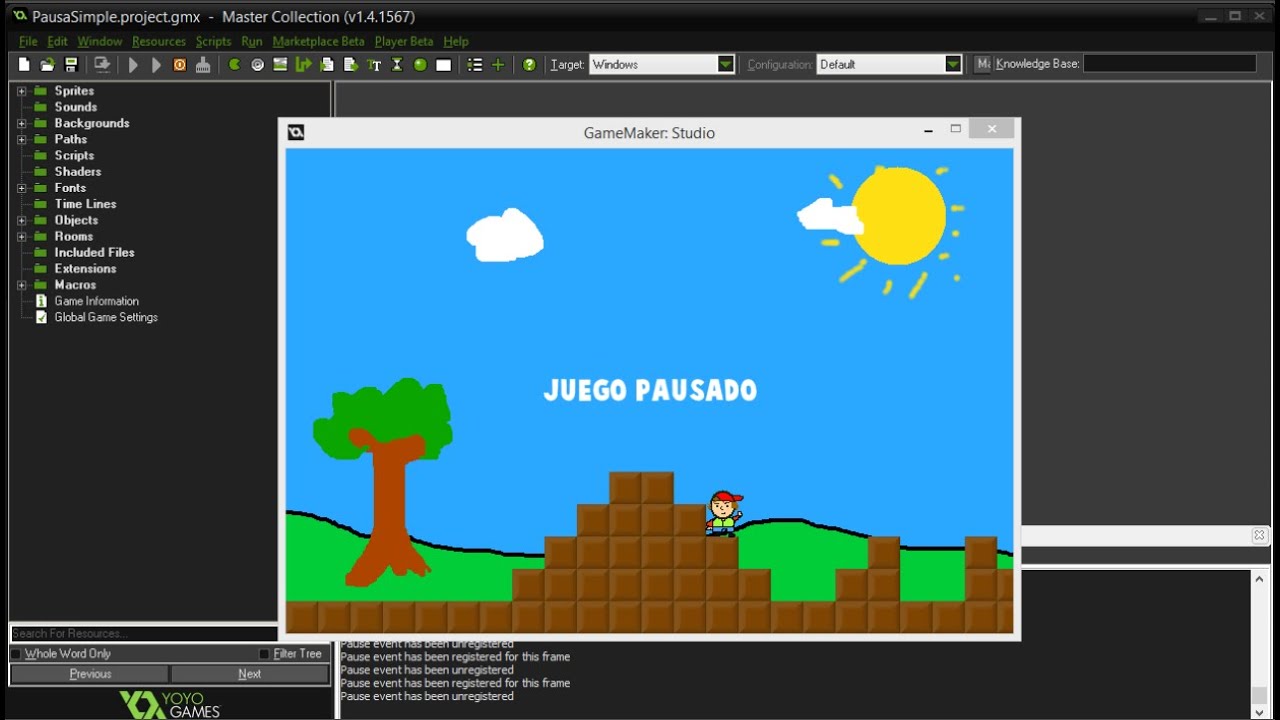1280x720 pixels.
Task: Expand the Fonts folder
Action: pyautogui.click(x=21, y=188)
